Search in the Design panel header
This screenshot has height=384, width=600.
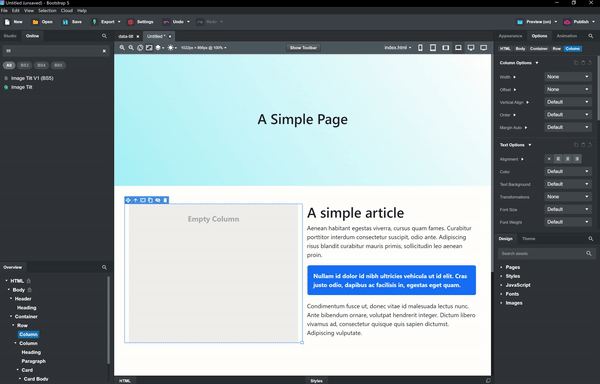(x=590, y=239)
